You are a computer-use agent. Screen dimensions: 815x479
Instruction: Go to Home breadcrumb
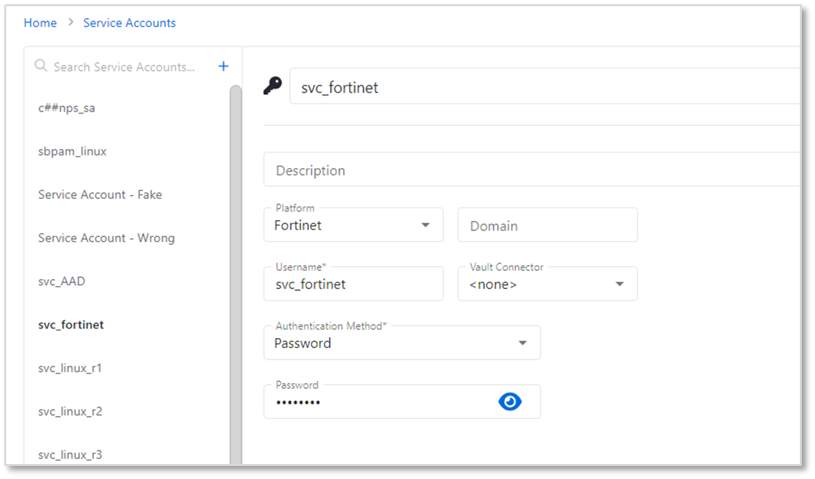click(40, 22)
